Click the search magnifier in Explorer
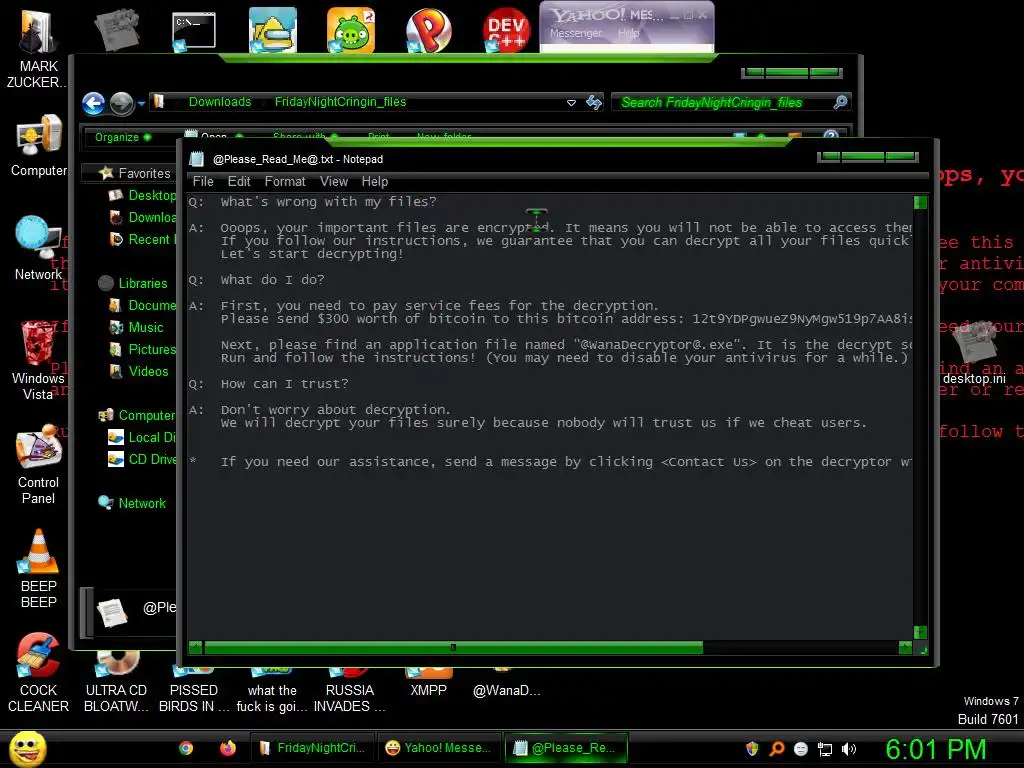 (840, 102)
